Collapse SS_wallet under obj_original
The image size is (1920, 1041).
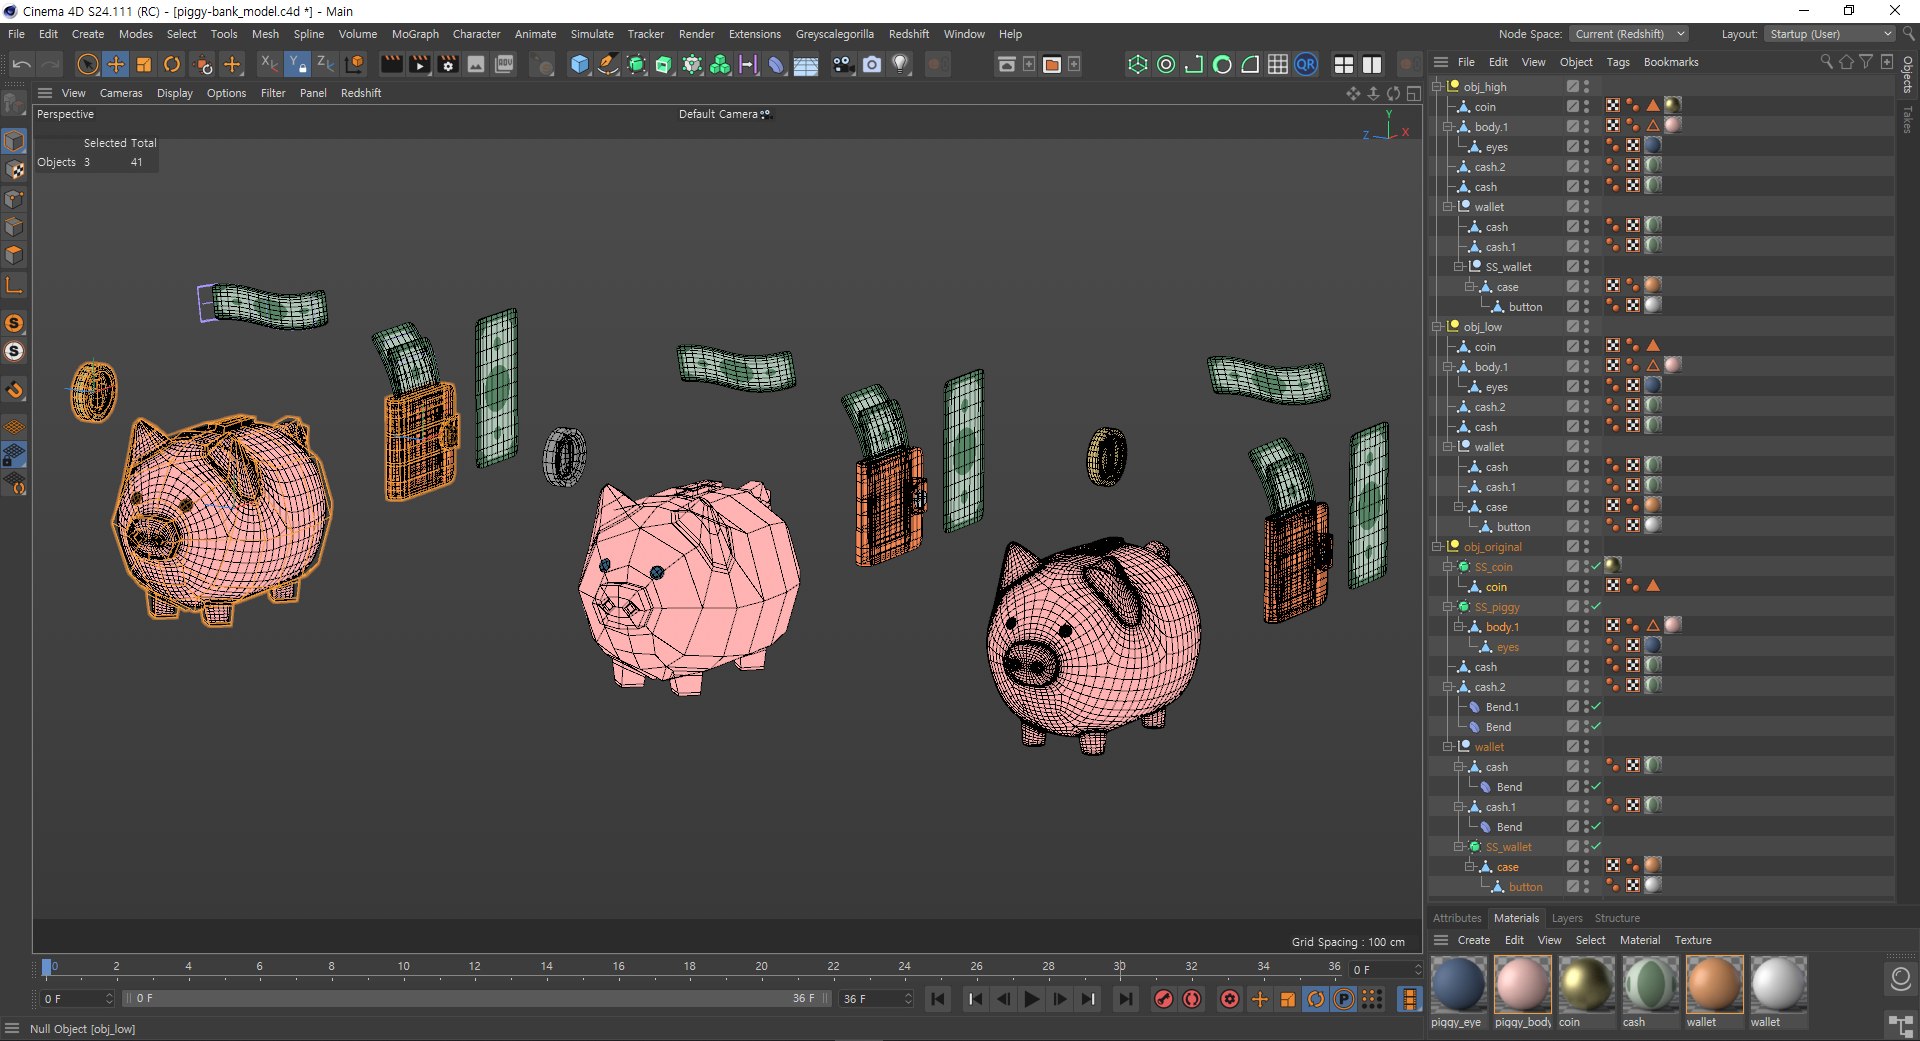pos(1459,847)
